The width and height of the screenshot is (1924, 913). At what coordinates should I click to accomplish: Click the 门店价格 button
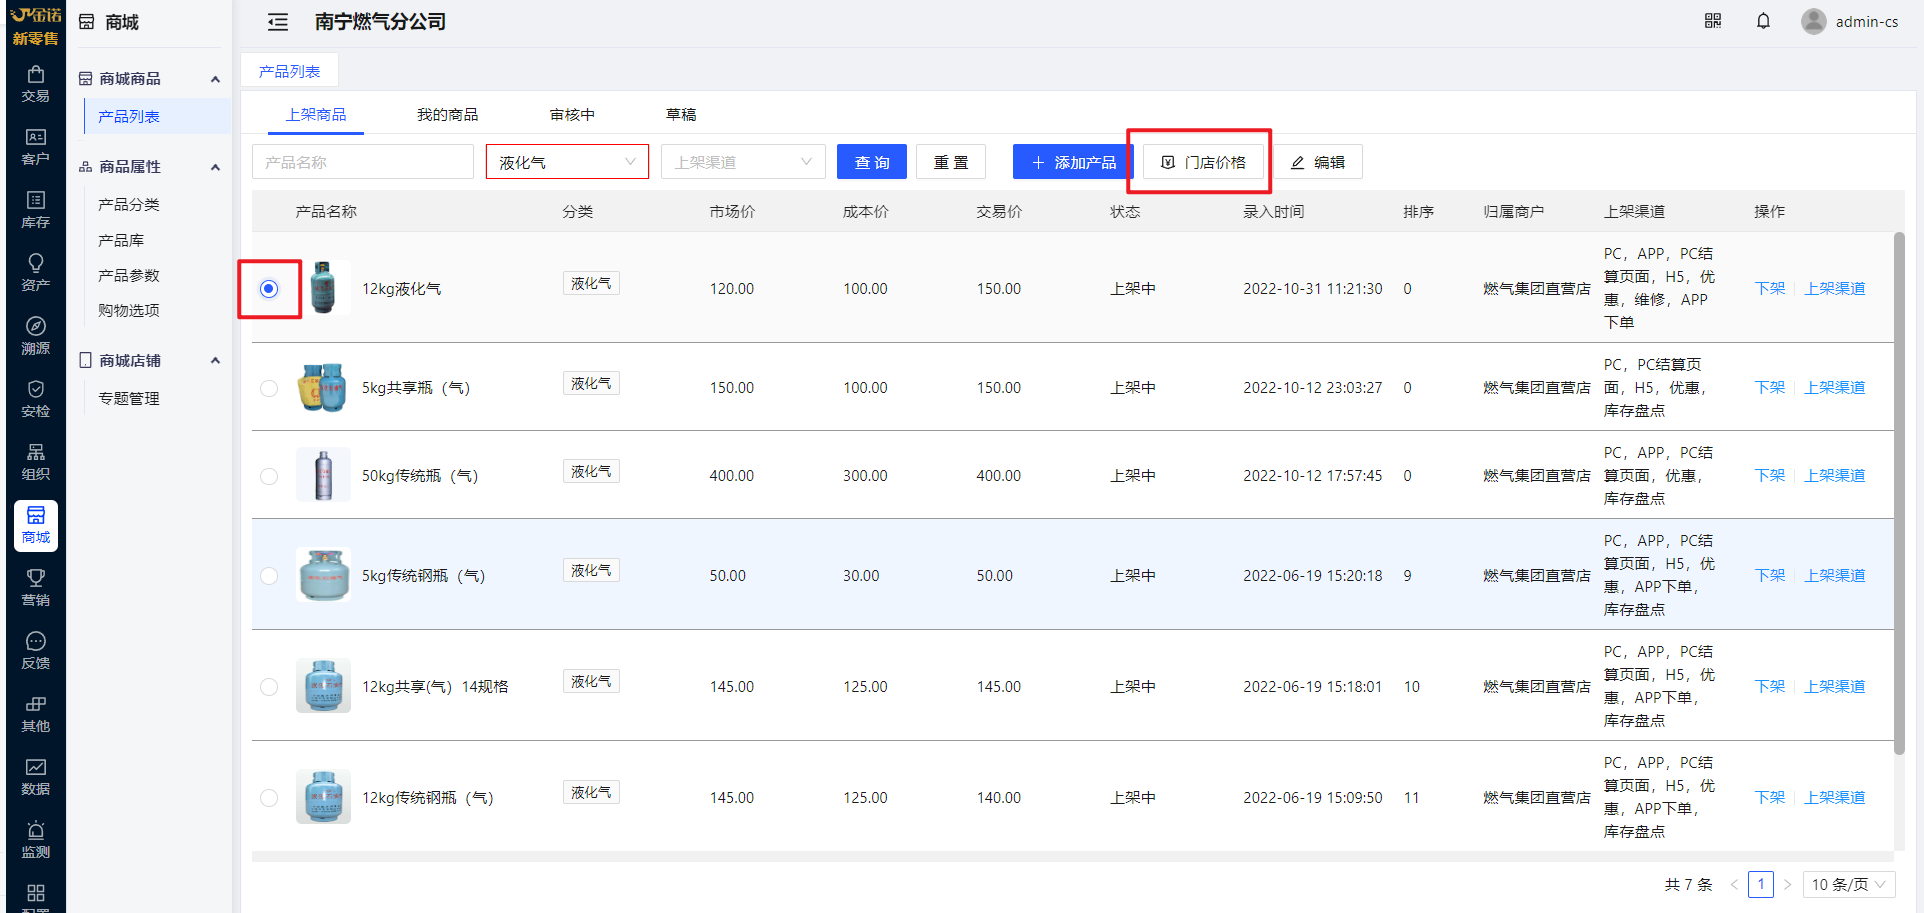(1204, 162)
